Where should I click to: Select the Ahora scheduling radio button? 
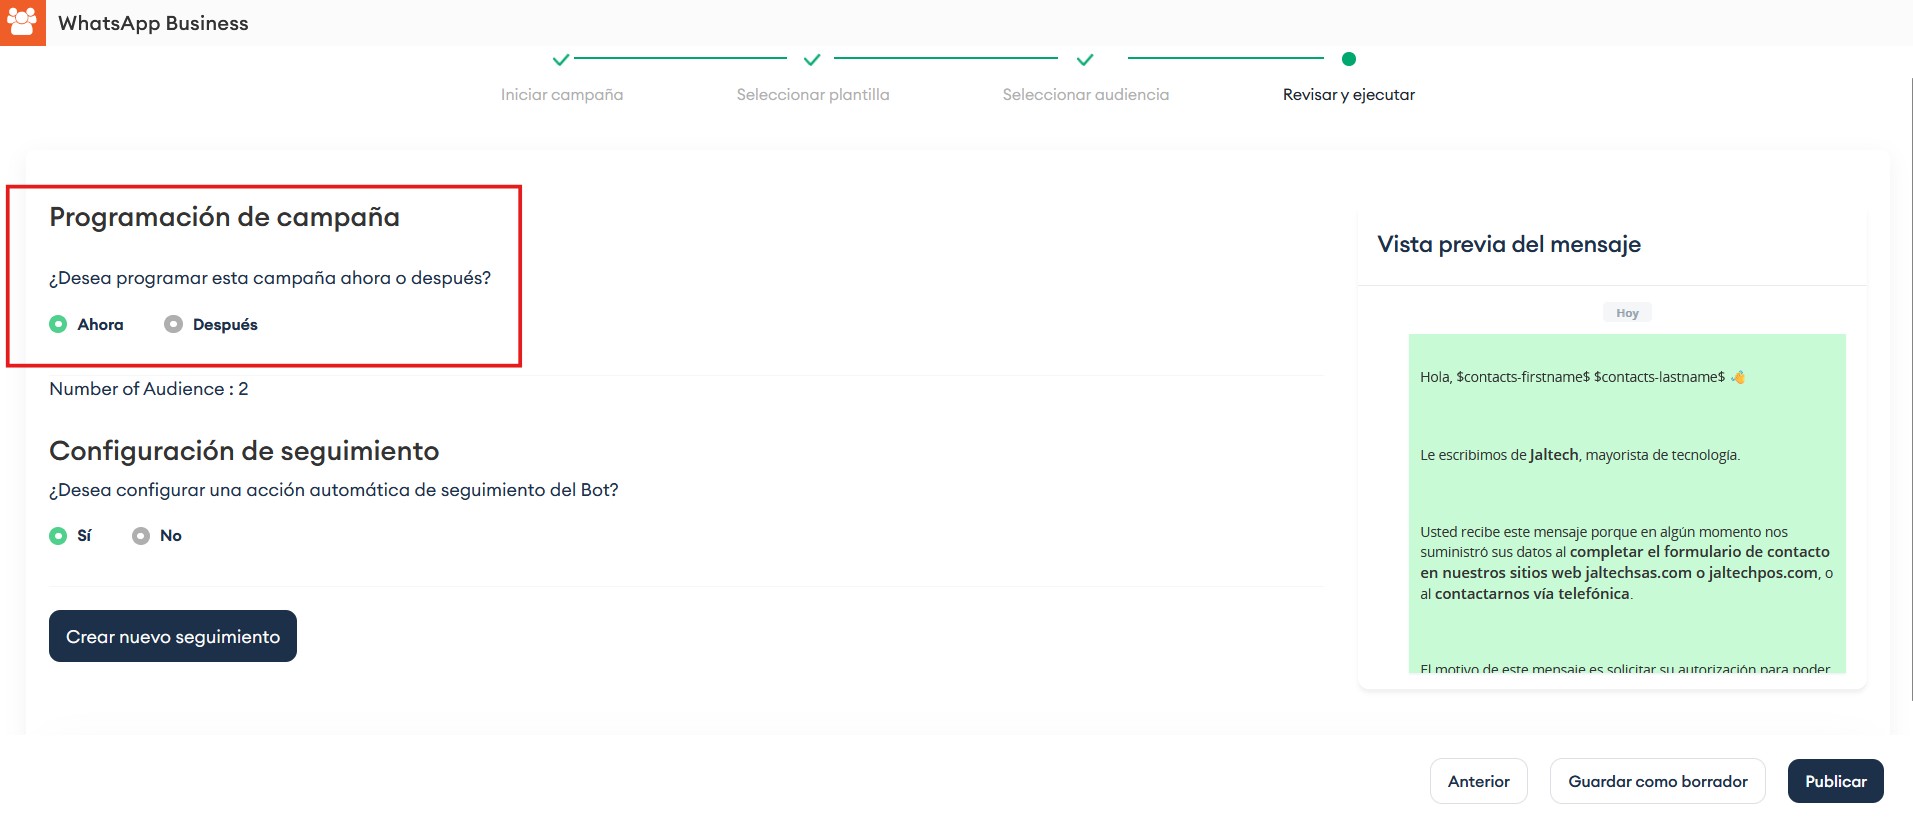point(59,324)
